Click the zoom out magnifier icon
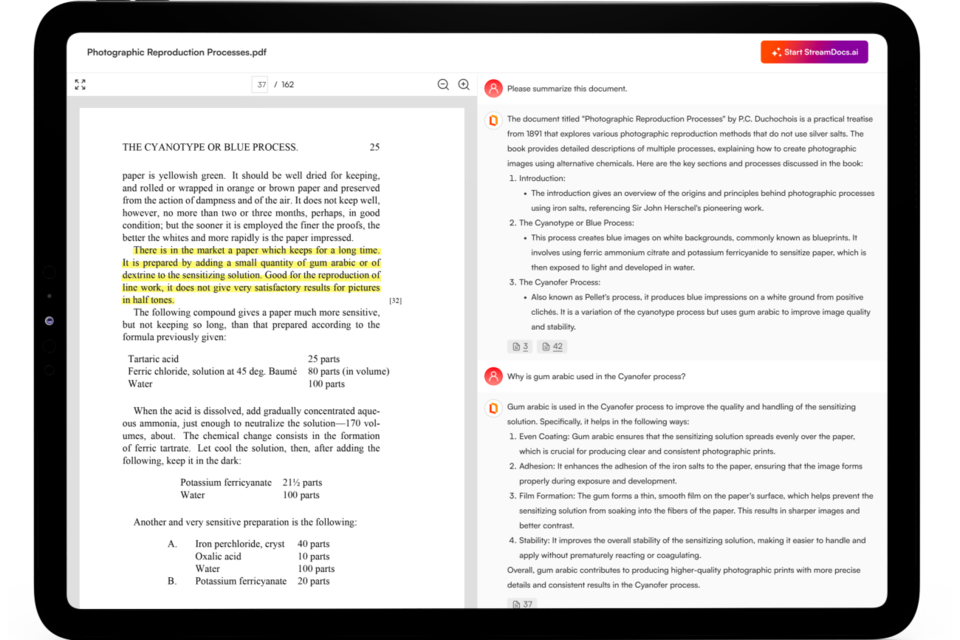 (x=443, y=85)
